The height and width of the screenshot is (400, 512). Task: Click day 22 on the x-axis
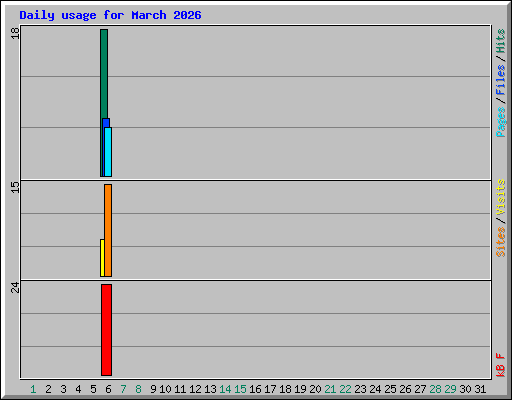click(x=345, y=389)
